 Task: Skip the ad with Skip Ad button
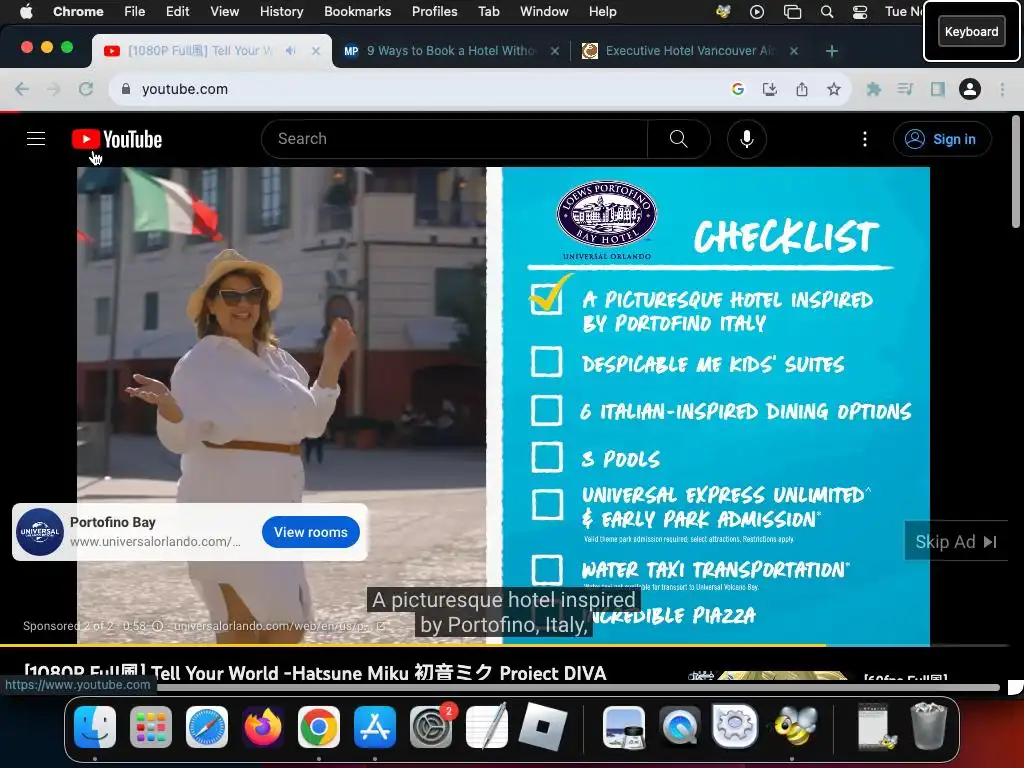(x=955, y=541)
